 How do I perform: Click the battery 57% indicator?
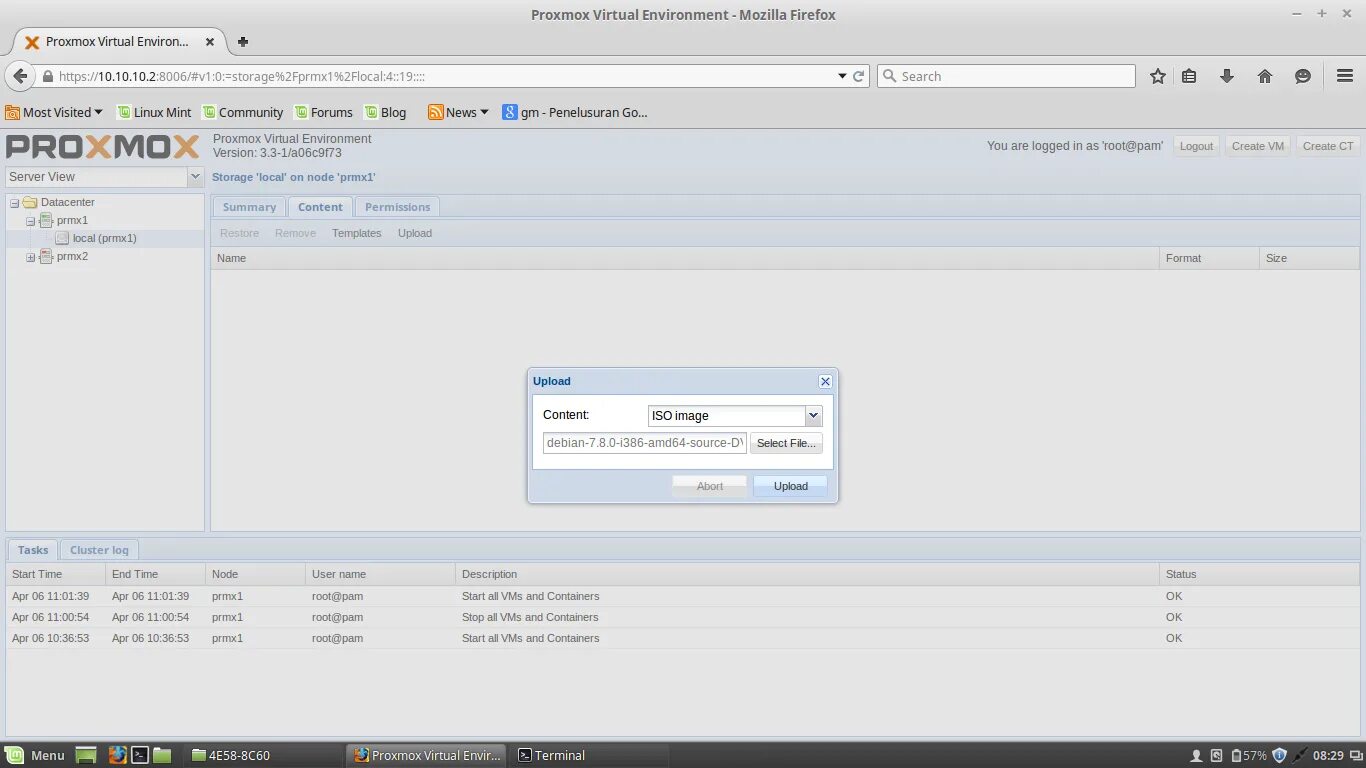pos(1249,756)
